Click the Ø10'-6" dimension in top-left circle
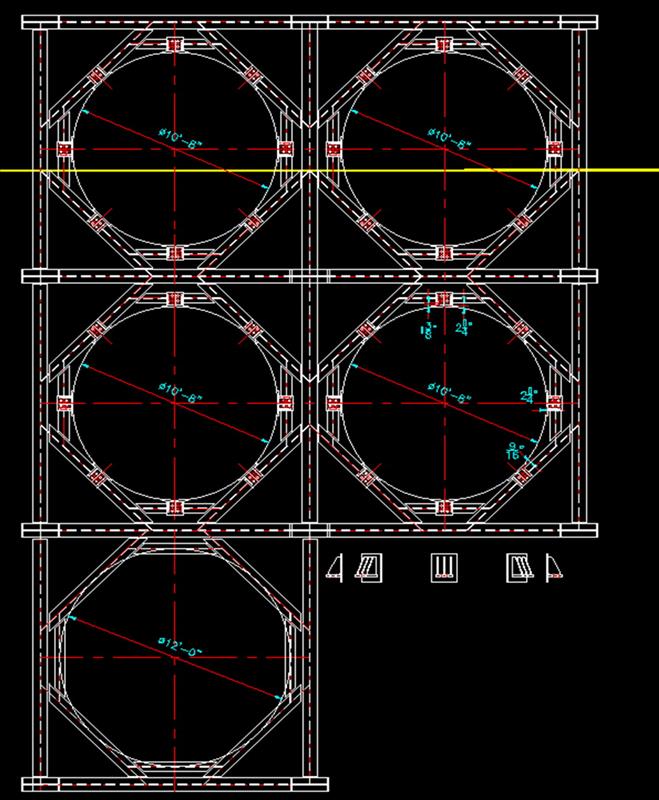 (x=181, y=139)
